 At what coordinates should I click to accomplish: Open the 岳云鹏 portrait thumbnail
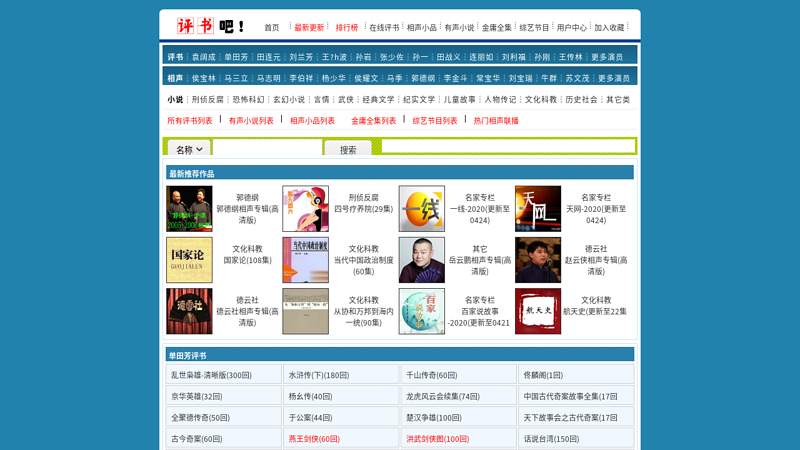422,260
